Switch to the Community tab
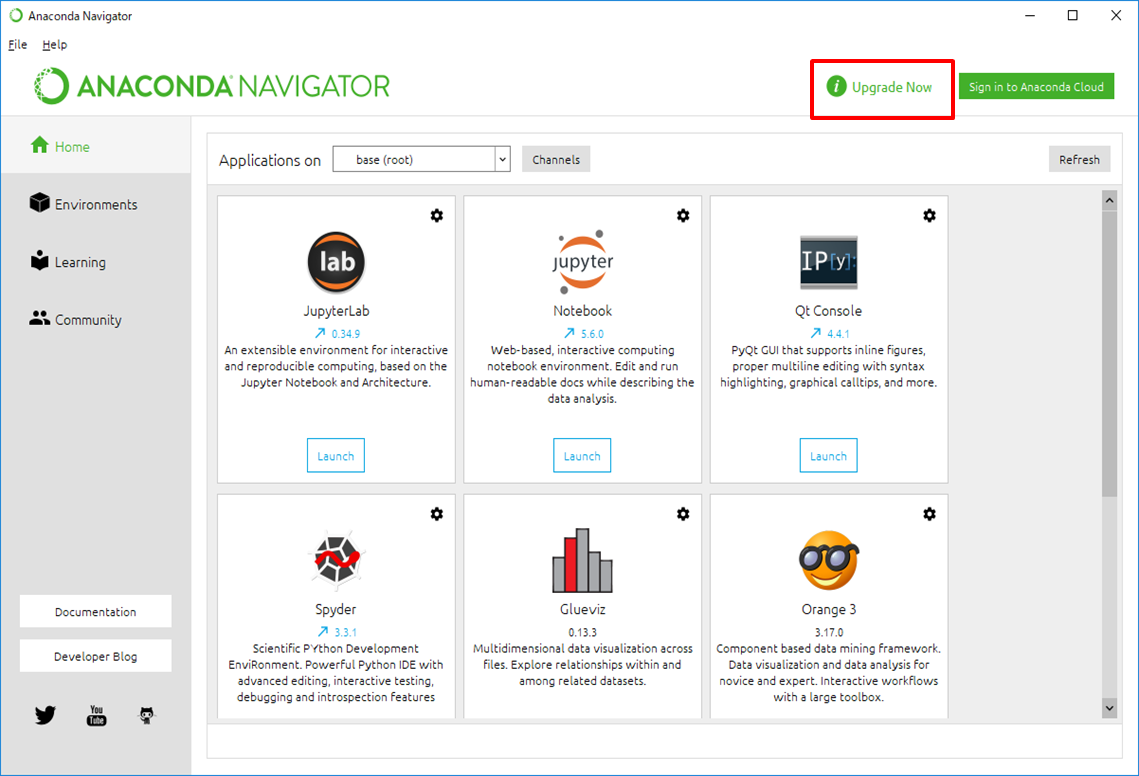This screenshot has width=1139, height=776. (x=96, y=320)
